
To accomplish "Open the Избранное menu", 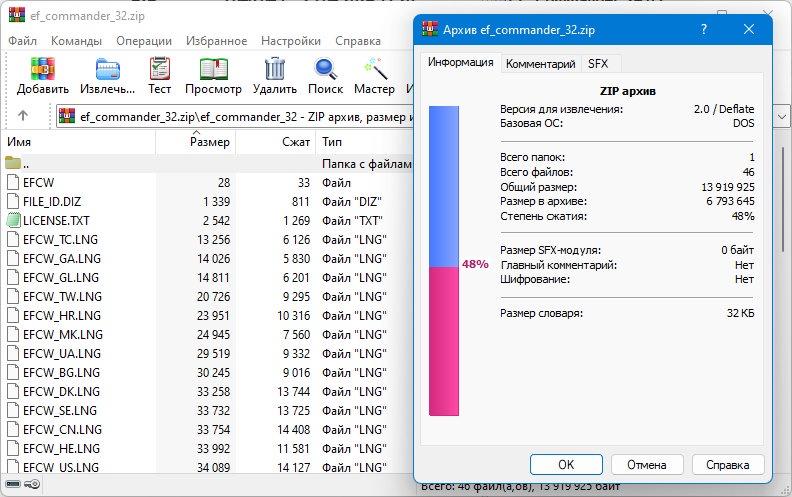I will click(x=216, y=41).
